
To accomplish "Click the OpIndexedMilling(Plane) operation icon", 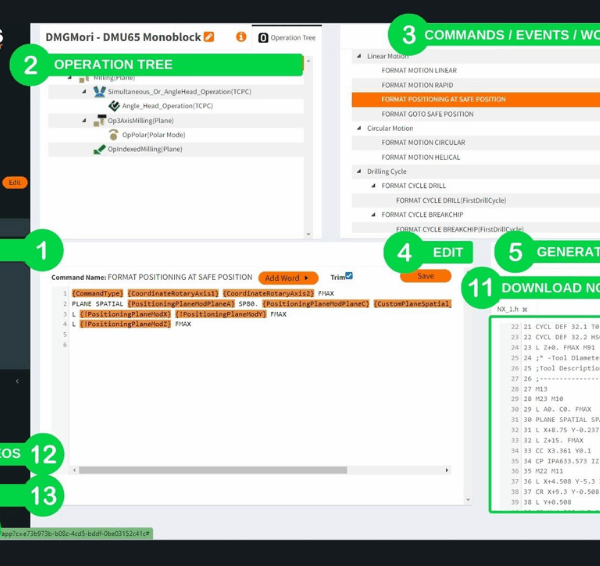I will click(99, 149).
